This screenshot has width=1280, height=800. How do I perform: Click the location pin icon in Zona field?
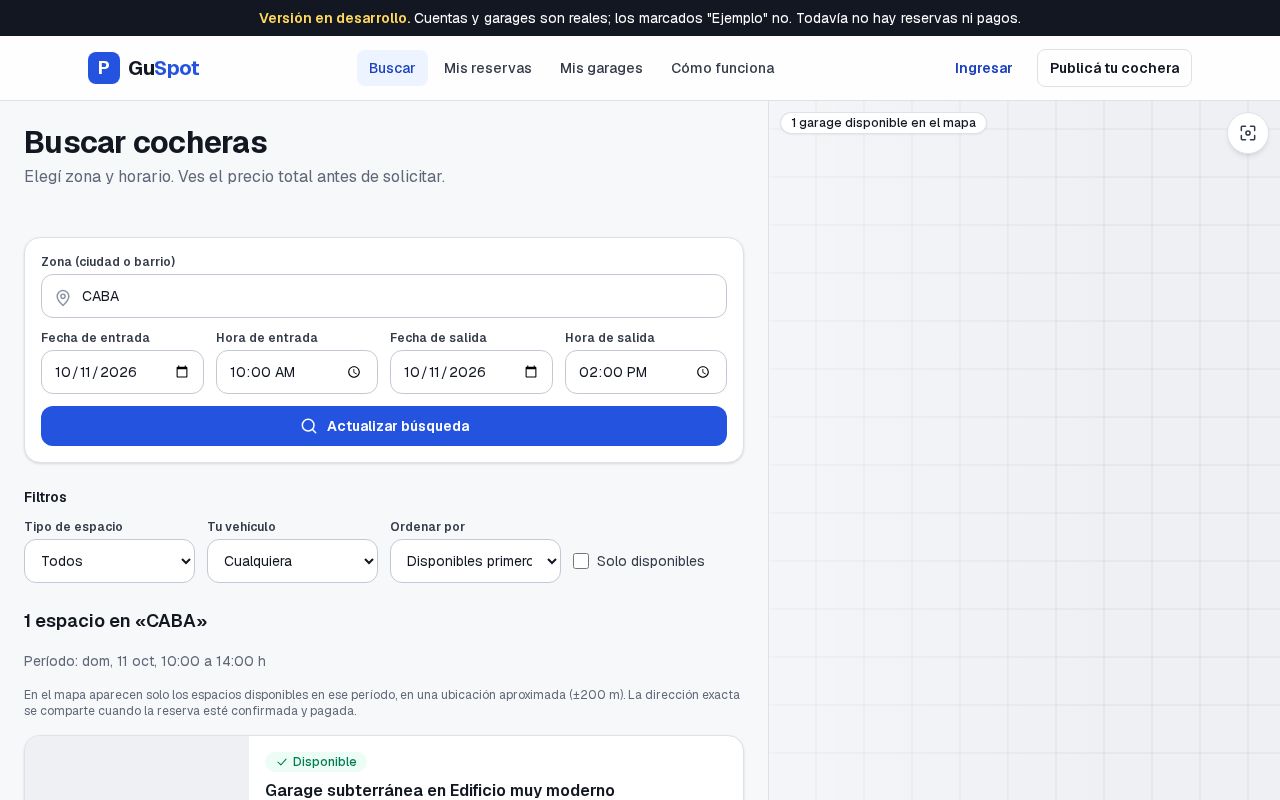point(63,297)
